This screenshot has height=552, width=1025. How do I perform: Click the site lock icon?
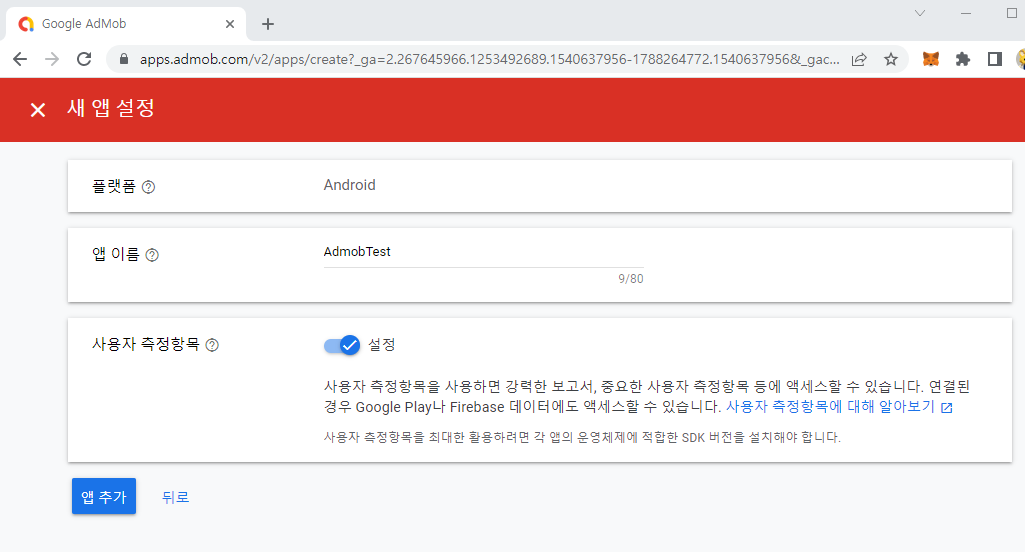pos(124,60)
